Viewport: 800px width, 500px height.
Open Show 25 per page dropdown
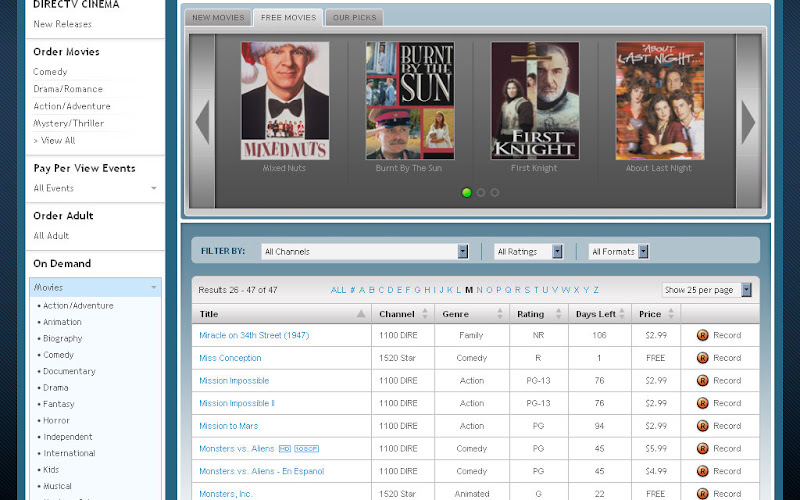coord(707,290)
